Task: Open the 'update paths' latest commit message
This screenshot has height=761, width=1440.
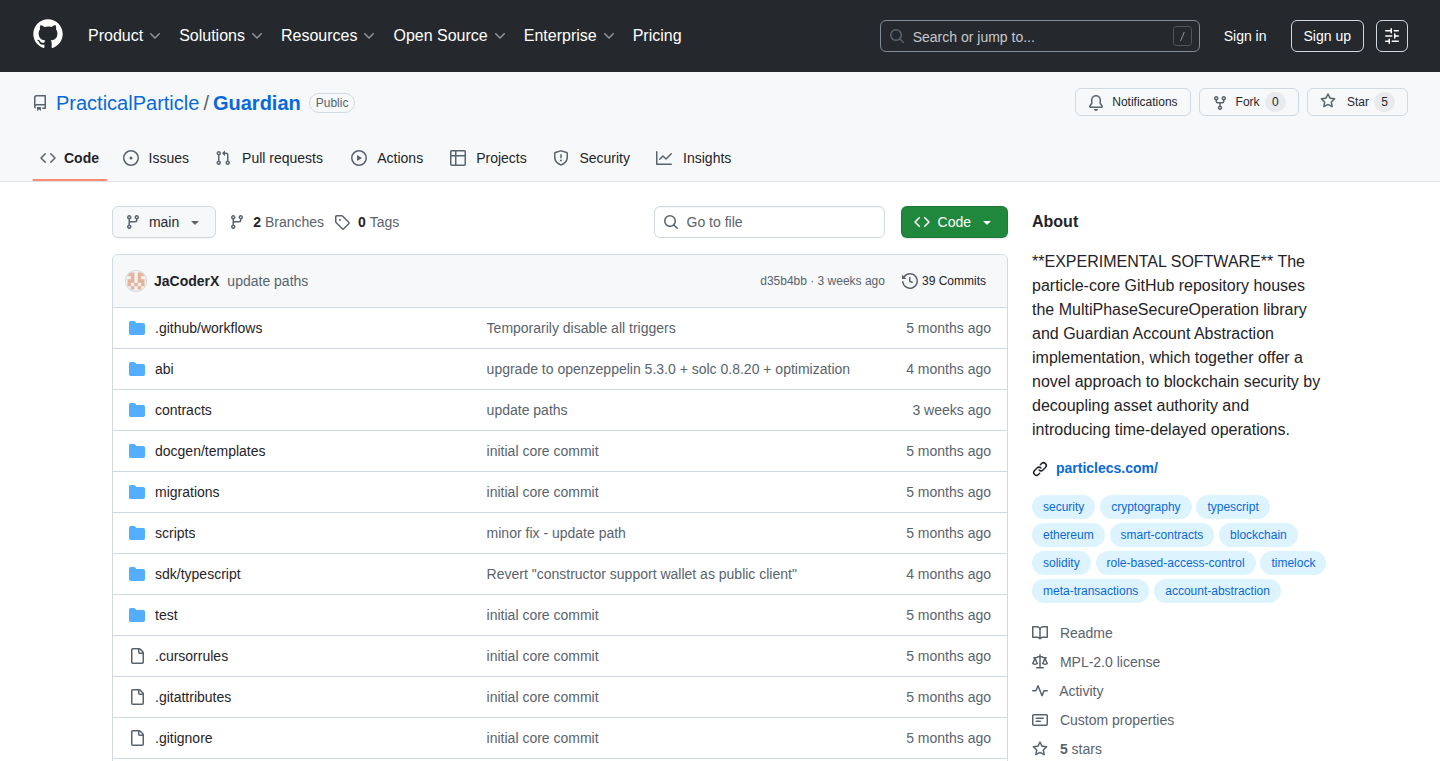Action: pyautogui.click(x=268, y=281)
